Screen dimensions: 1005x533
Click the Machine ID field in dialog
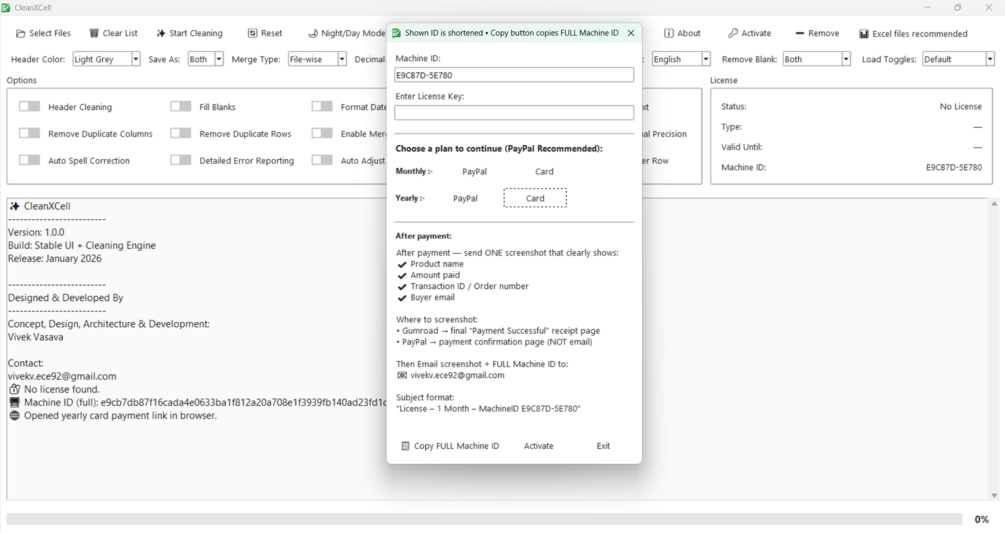click(514, 75)
